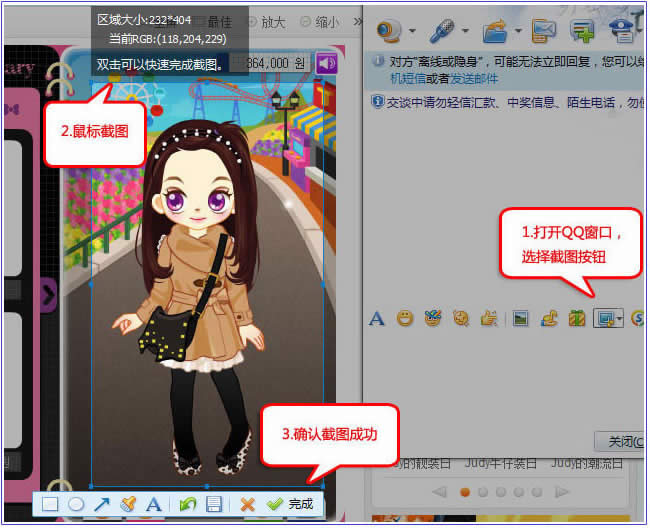Screen dimensions: 650x528
Task: Select second carousel dot
Action: coord(483,492)
